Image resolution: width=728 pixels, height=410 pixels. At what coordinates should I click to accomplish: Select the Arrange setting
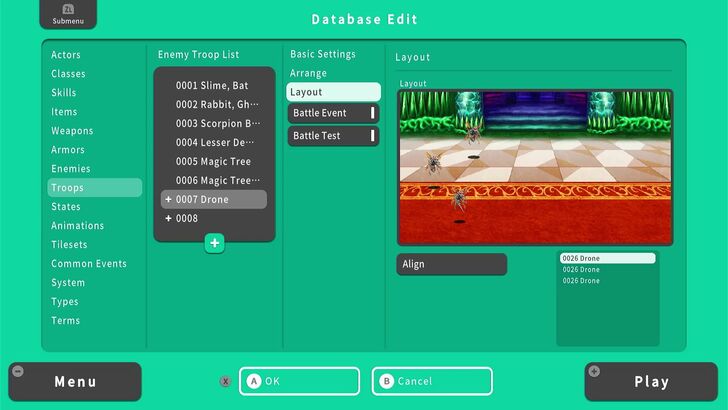coord(308,73)
